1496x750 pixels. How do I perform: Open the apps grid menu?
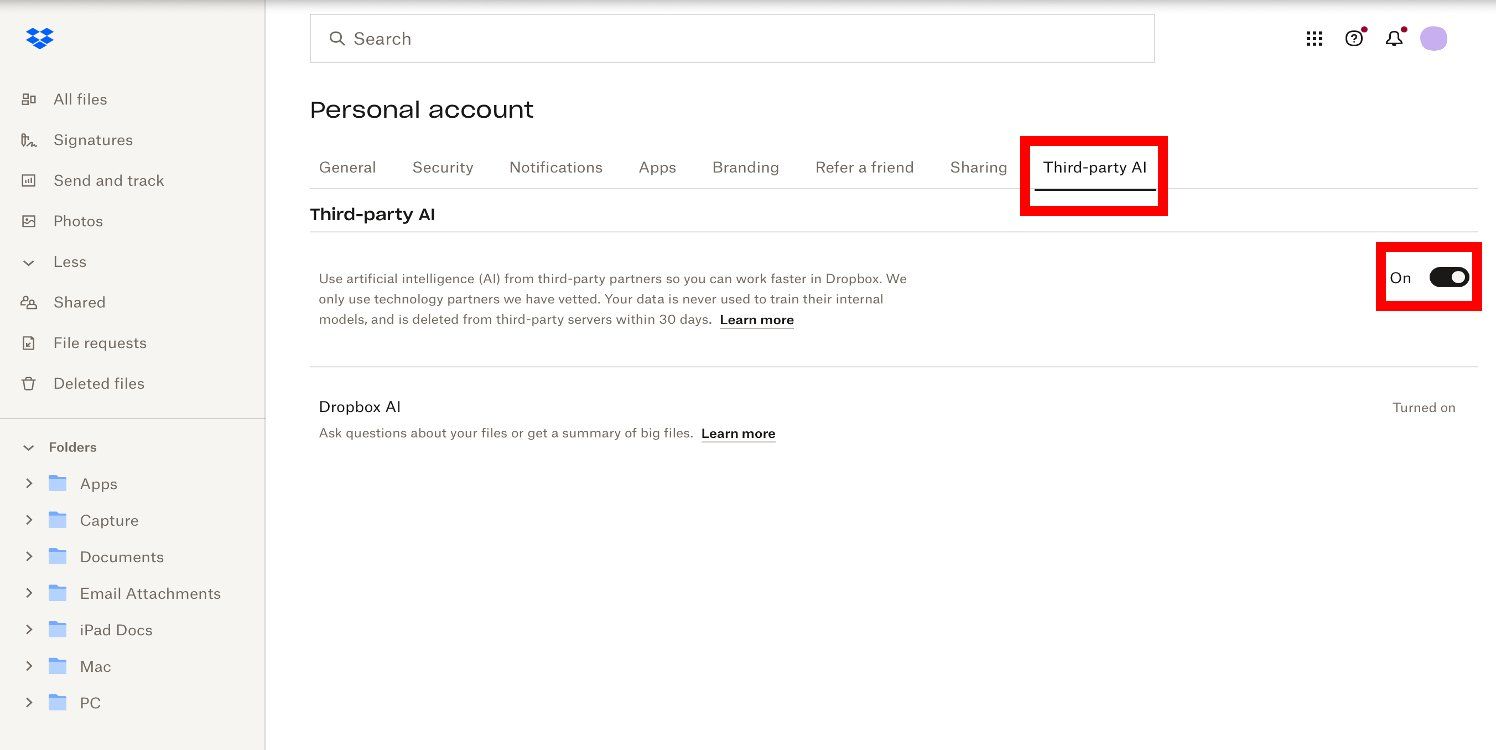point(1314,39)
